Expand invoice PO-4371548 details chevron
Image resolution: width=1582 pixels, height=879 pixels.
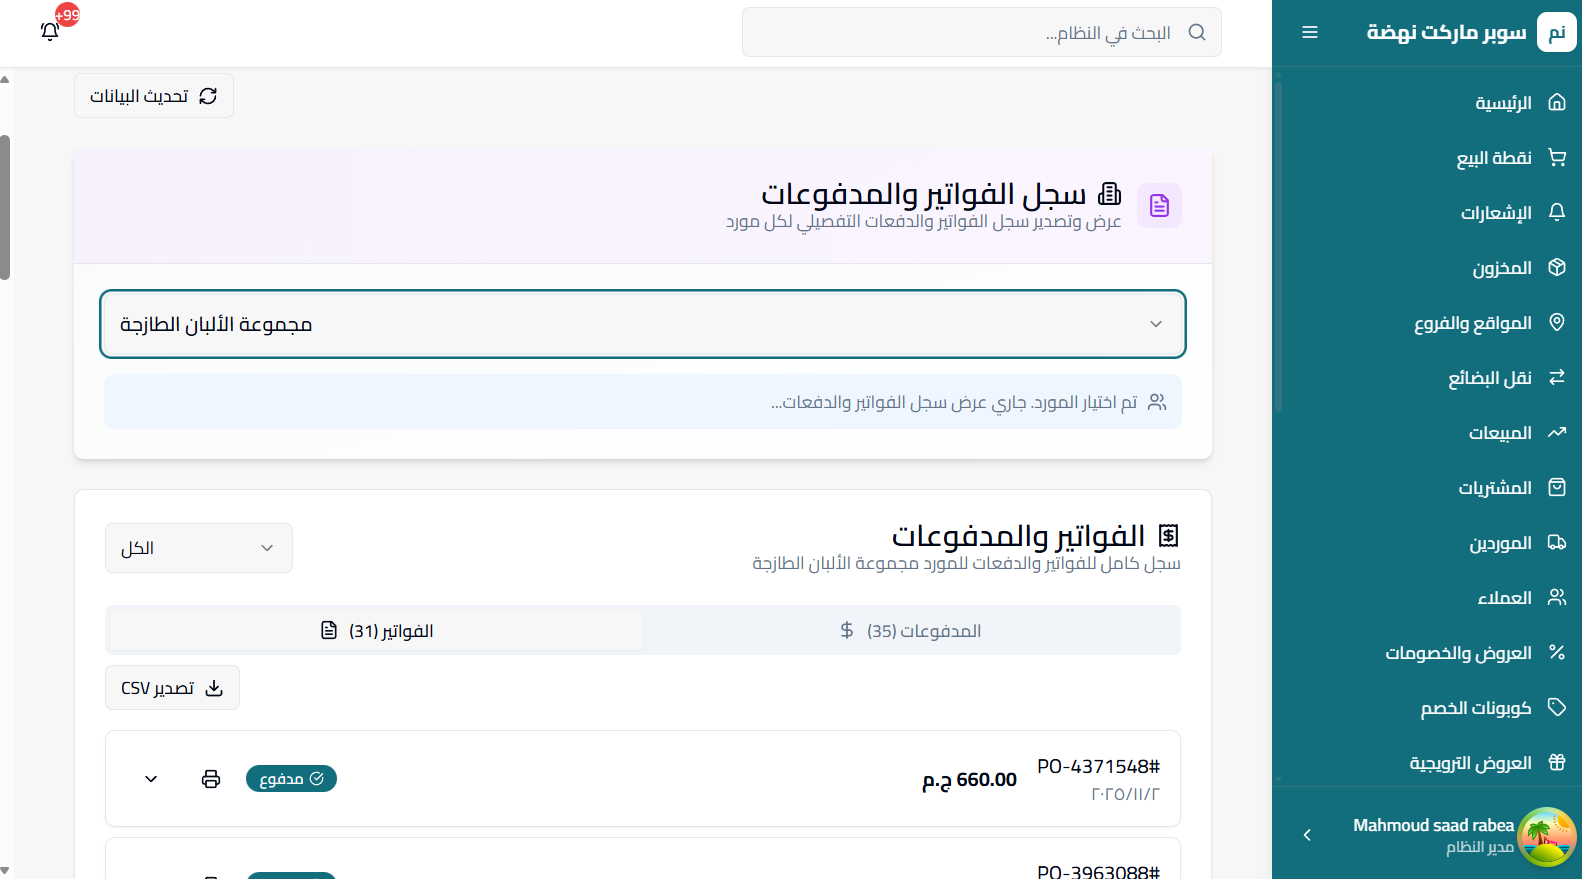click(x=151, y=779)
